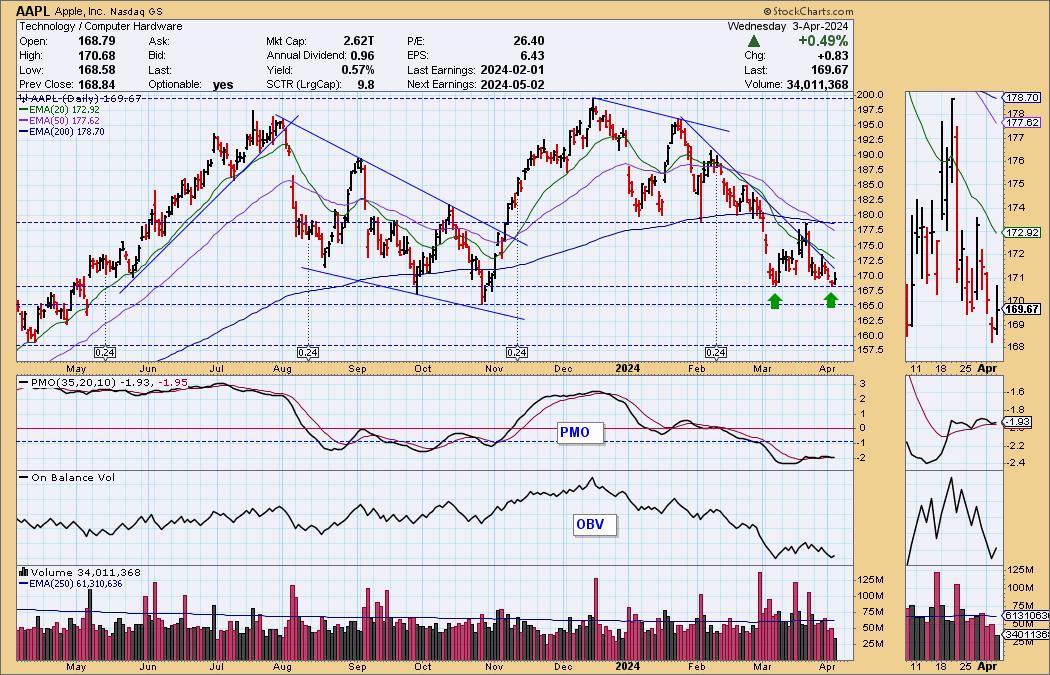Click the Open value 168.79
This screenshot has width=1050, height=675.
tap(98, 42)
